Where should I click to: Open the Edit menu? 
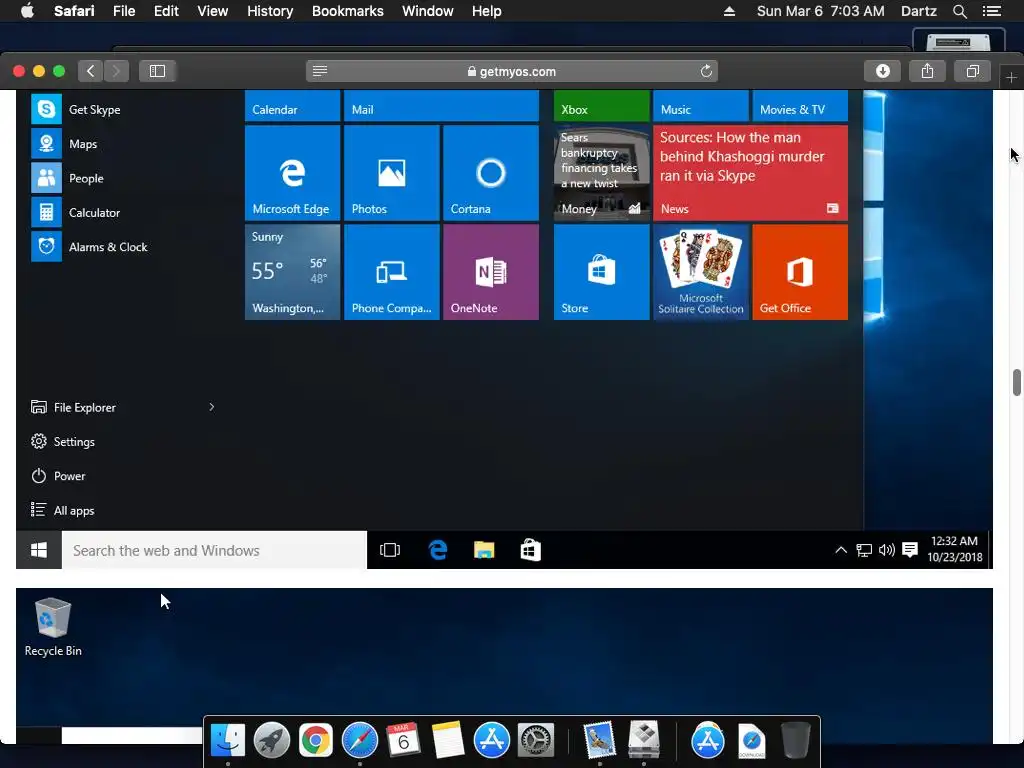(x=166, y=11)
